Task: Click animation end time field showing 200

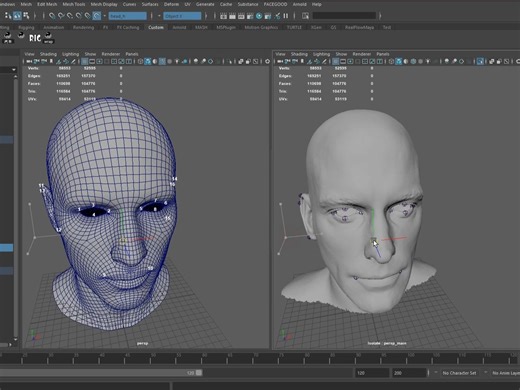Action: click(409, 373)
